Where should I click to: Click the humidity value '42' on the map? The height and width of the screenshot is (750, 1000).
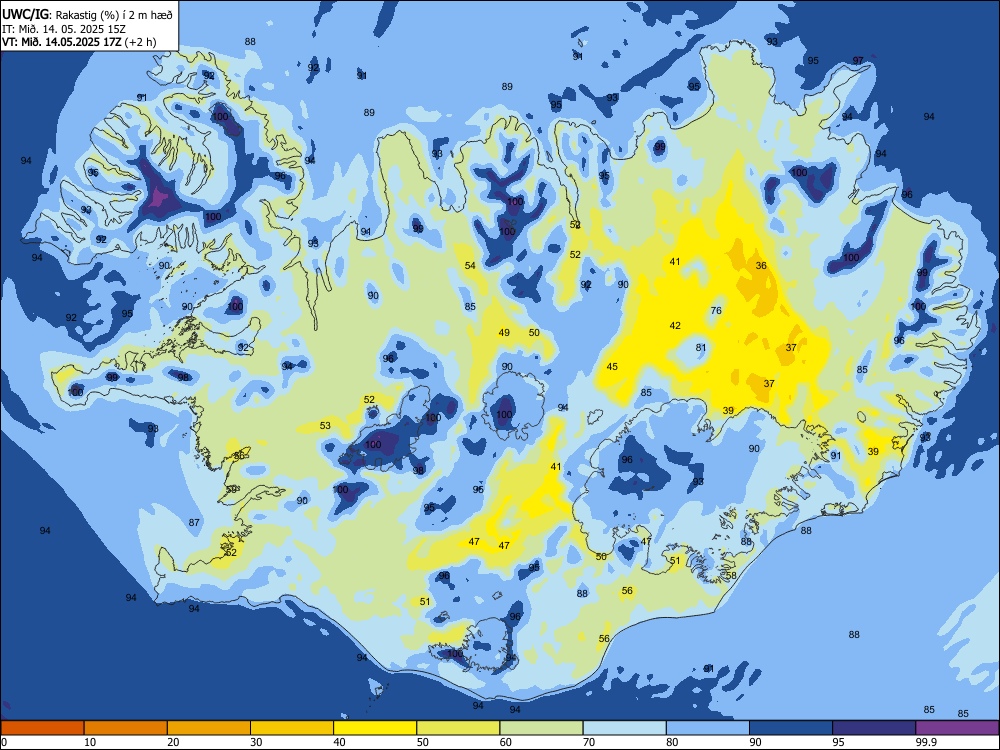[675, 326]
